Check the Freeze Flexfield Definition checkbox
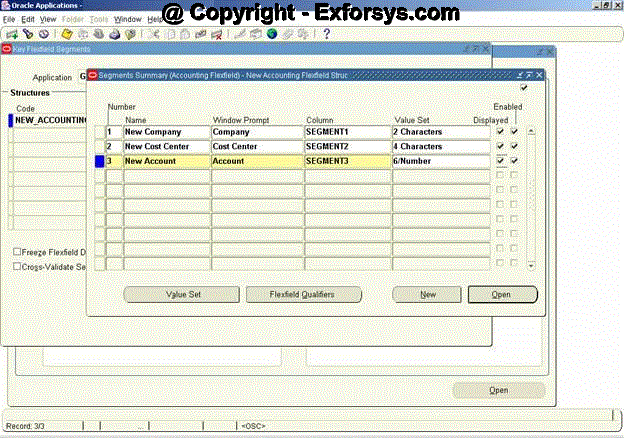The height and width of the screenshot is (438, 624). click(x=18, y=252)
